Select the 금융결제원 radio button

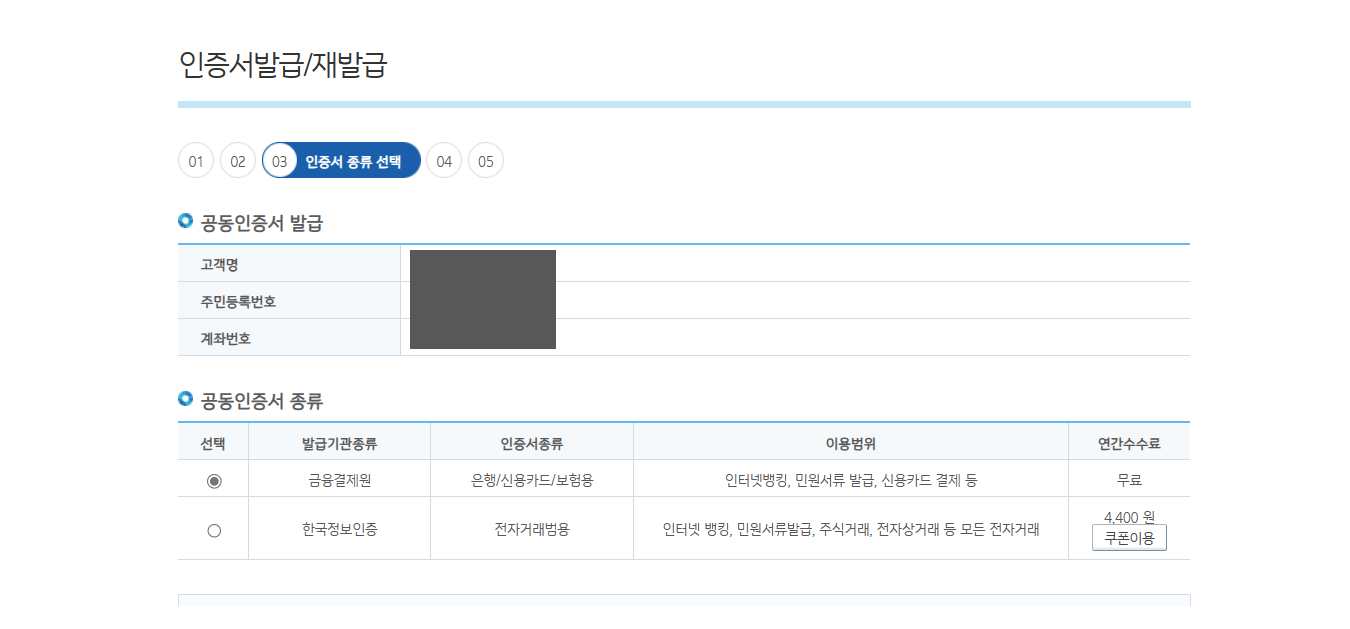point(214,481)
